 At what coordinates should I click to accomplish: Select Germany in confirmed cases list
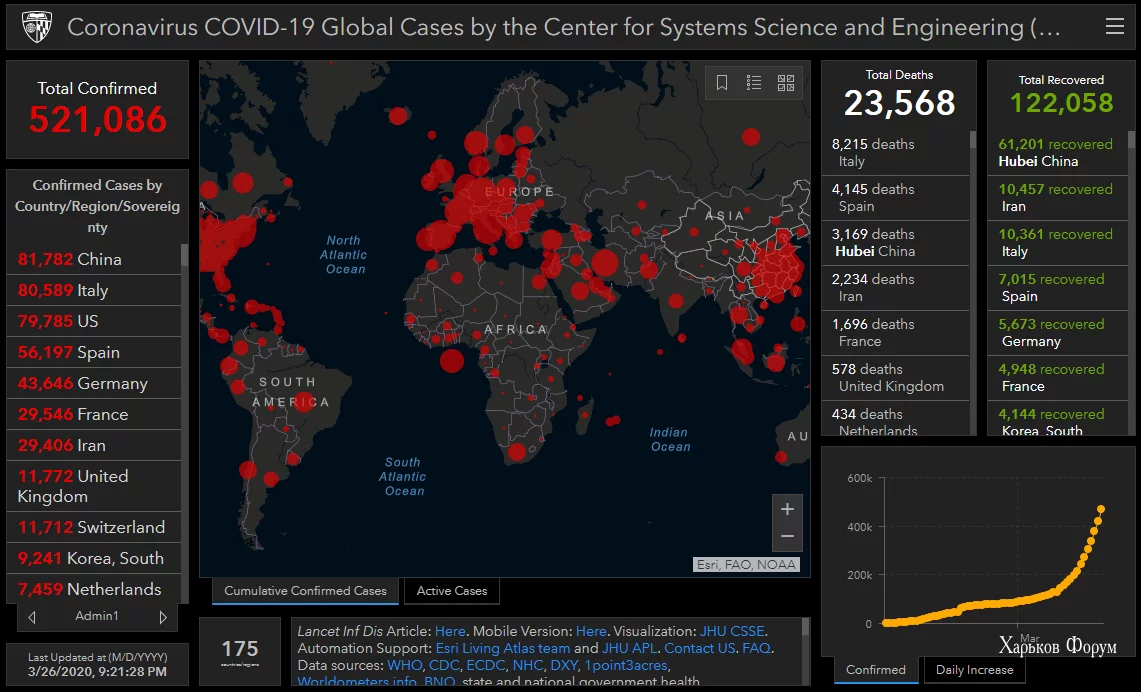click(94, 383)
